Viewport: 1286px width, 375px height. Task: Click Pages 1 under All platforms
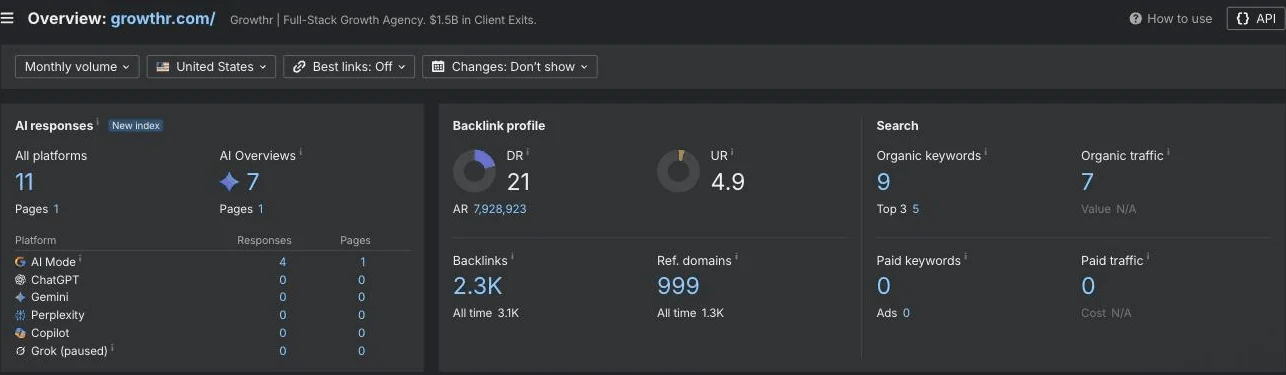click(37, 209)
